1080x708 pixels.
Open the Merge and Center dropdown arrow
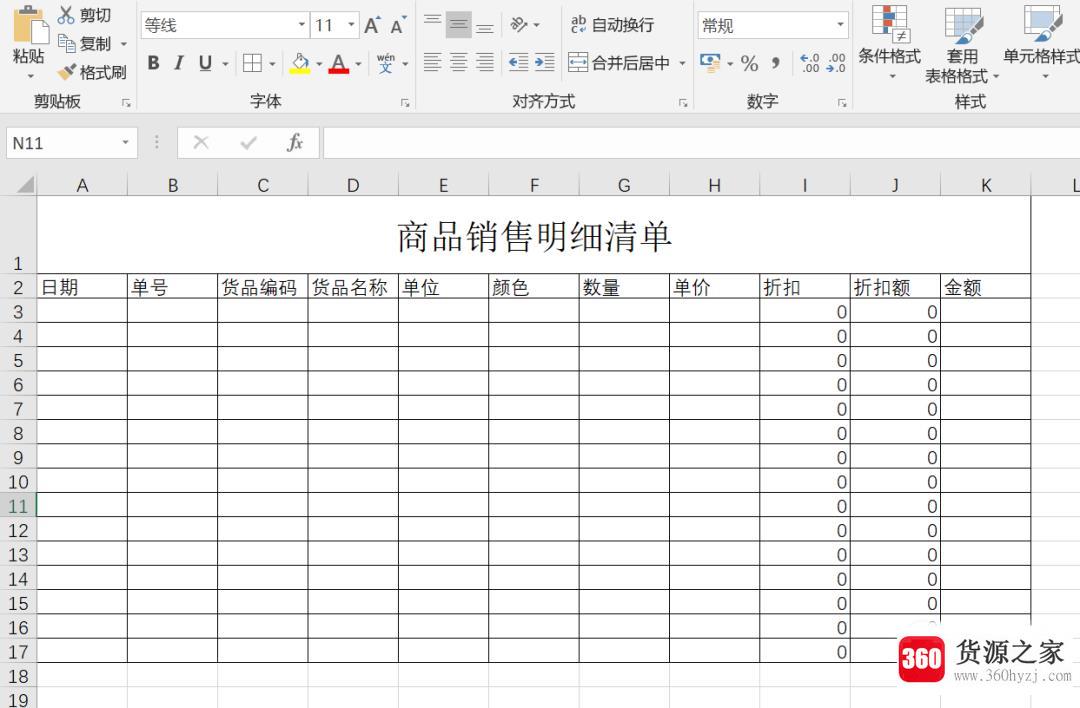(683, 63)
